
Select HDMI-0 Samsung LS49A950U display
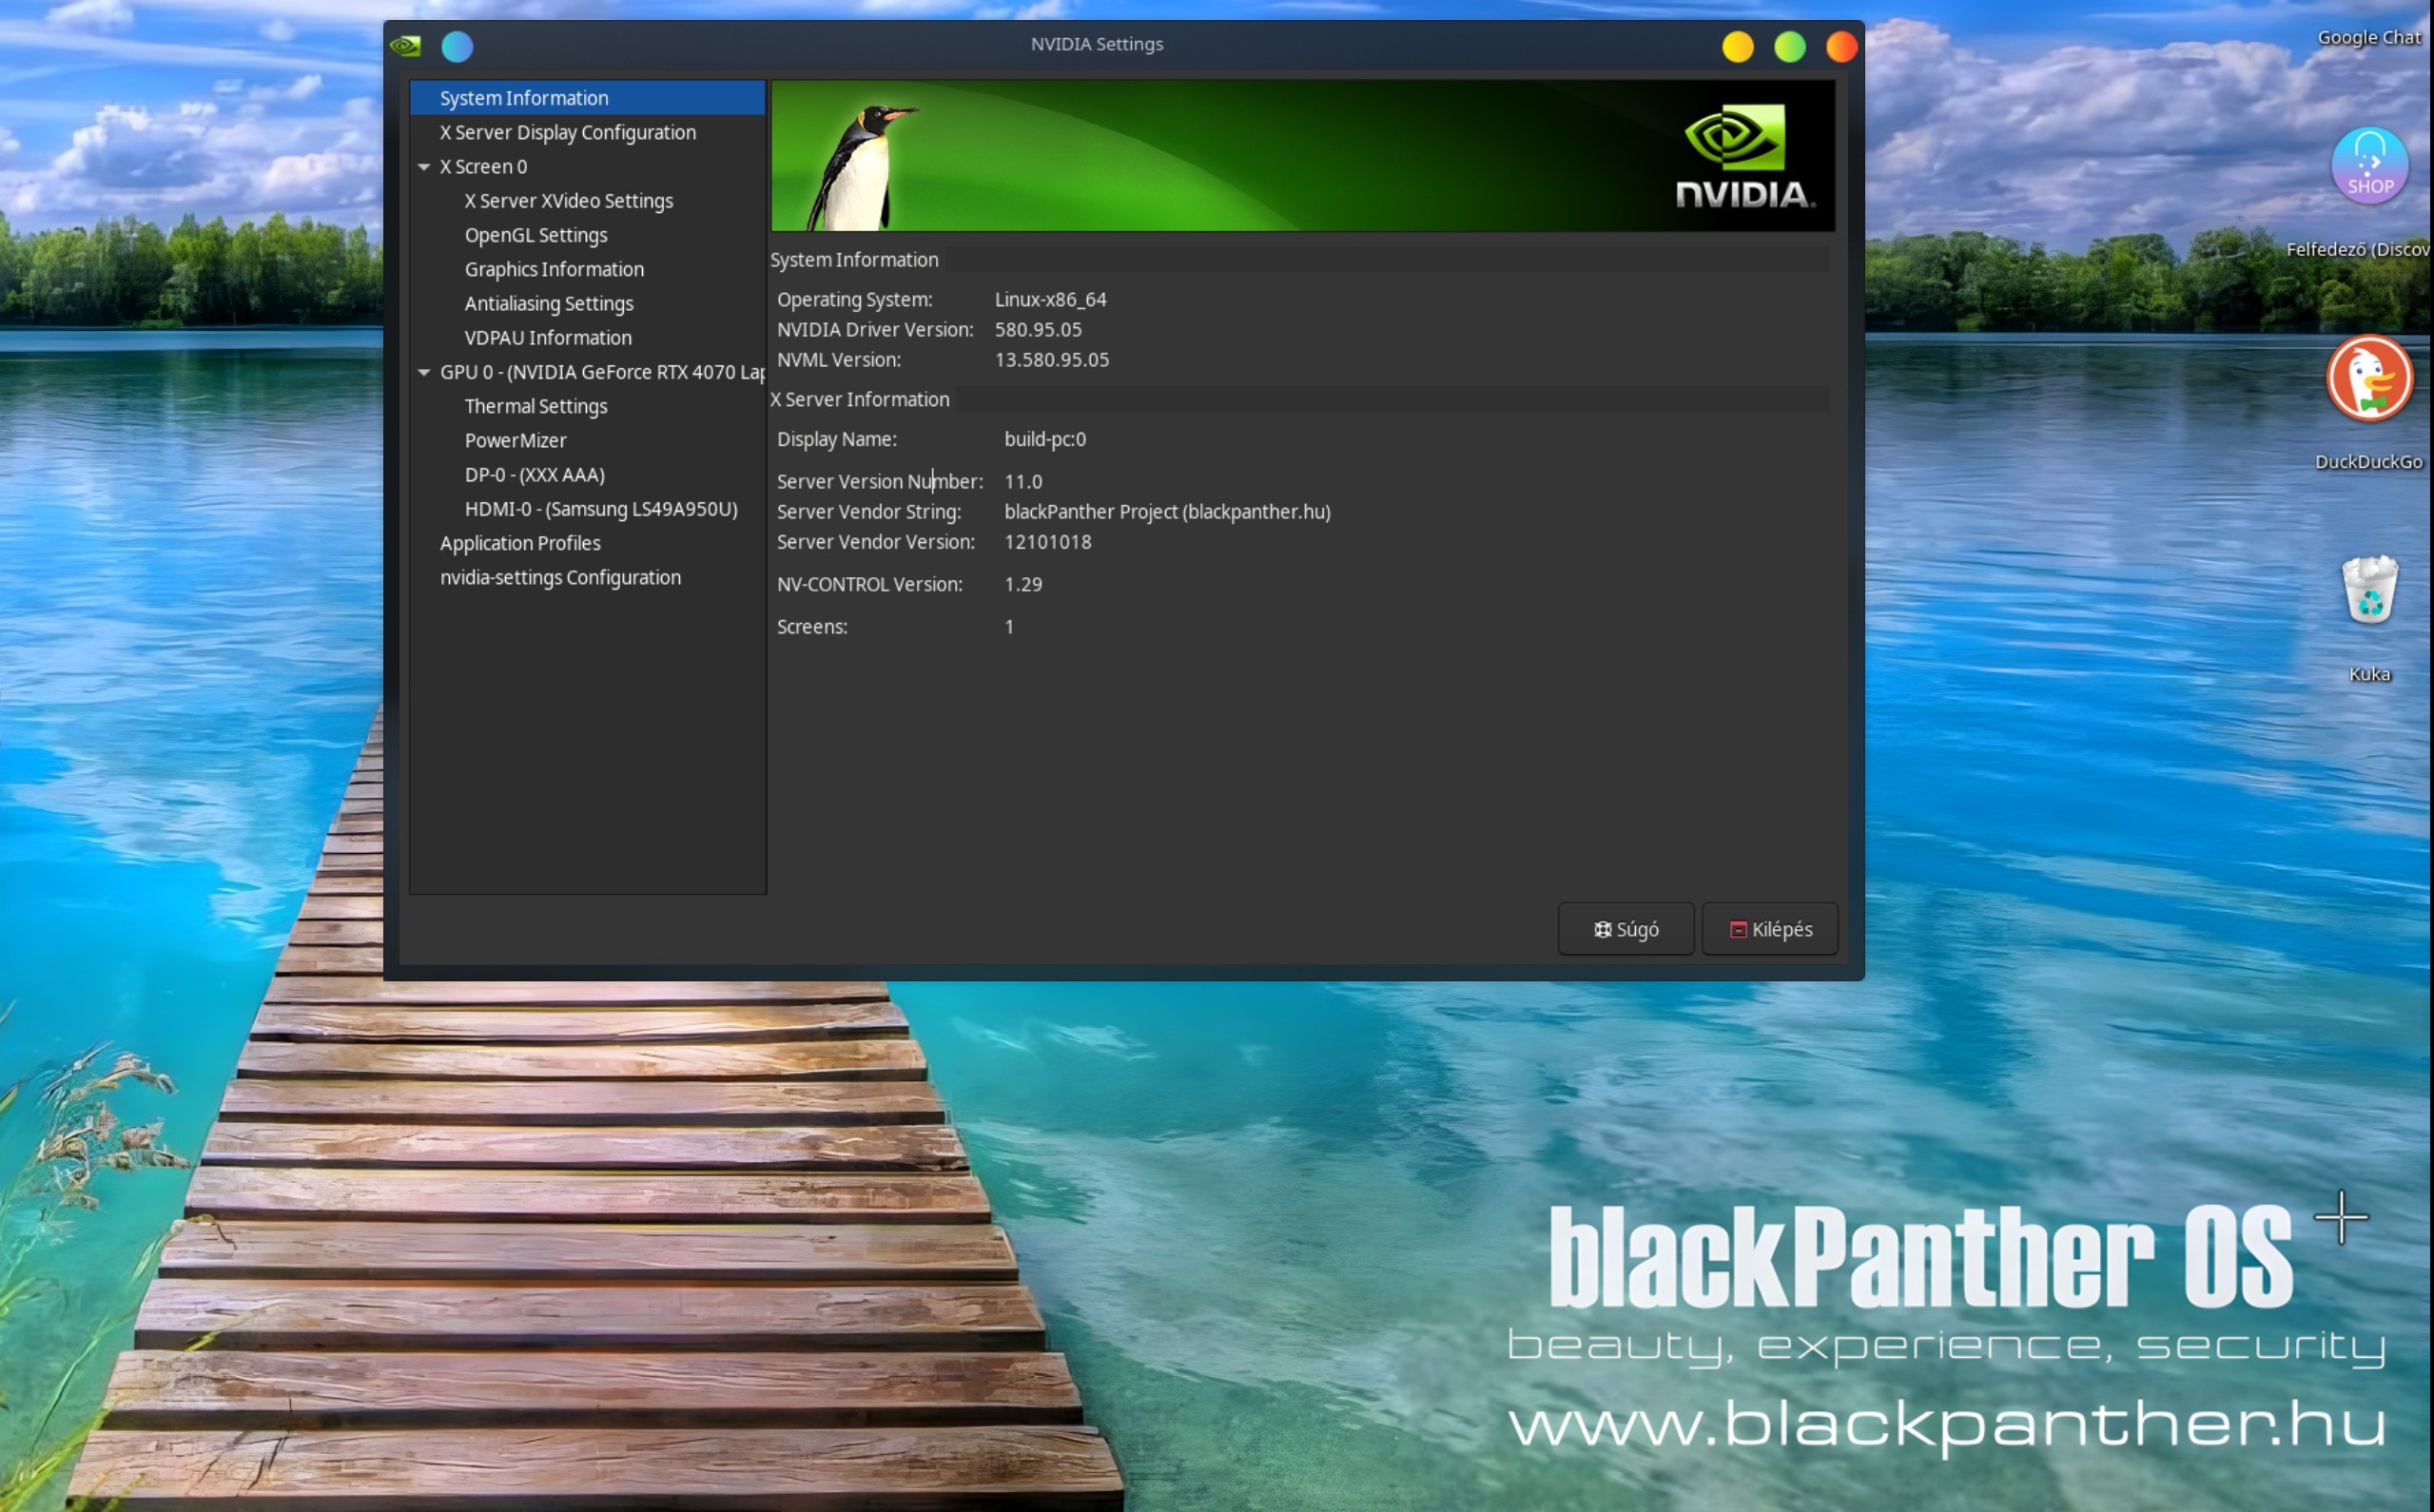[x=600, y=509]
